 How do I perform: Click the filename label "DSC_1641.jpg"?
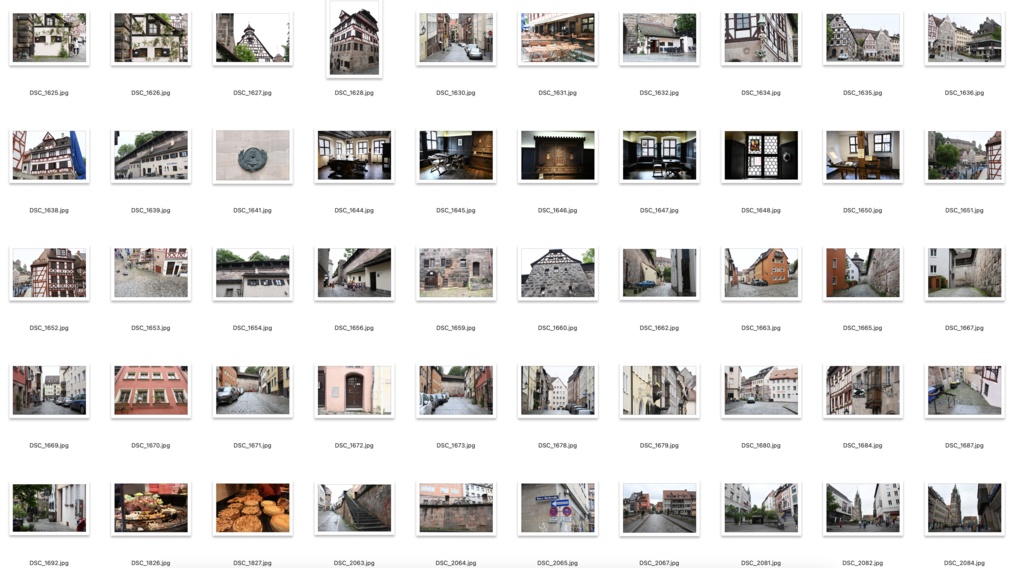[x=252, y=210]
